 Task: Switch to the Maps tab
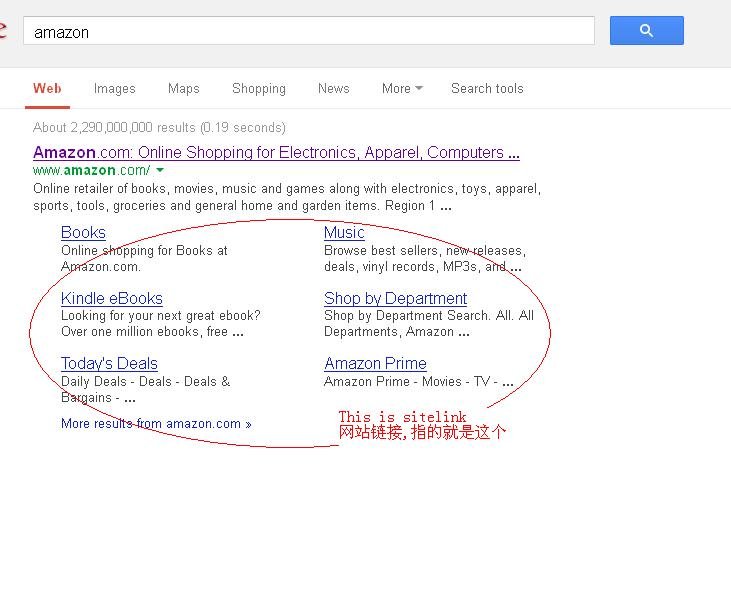[x=183, y=88]
